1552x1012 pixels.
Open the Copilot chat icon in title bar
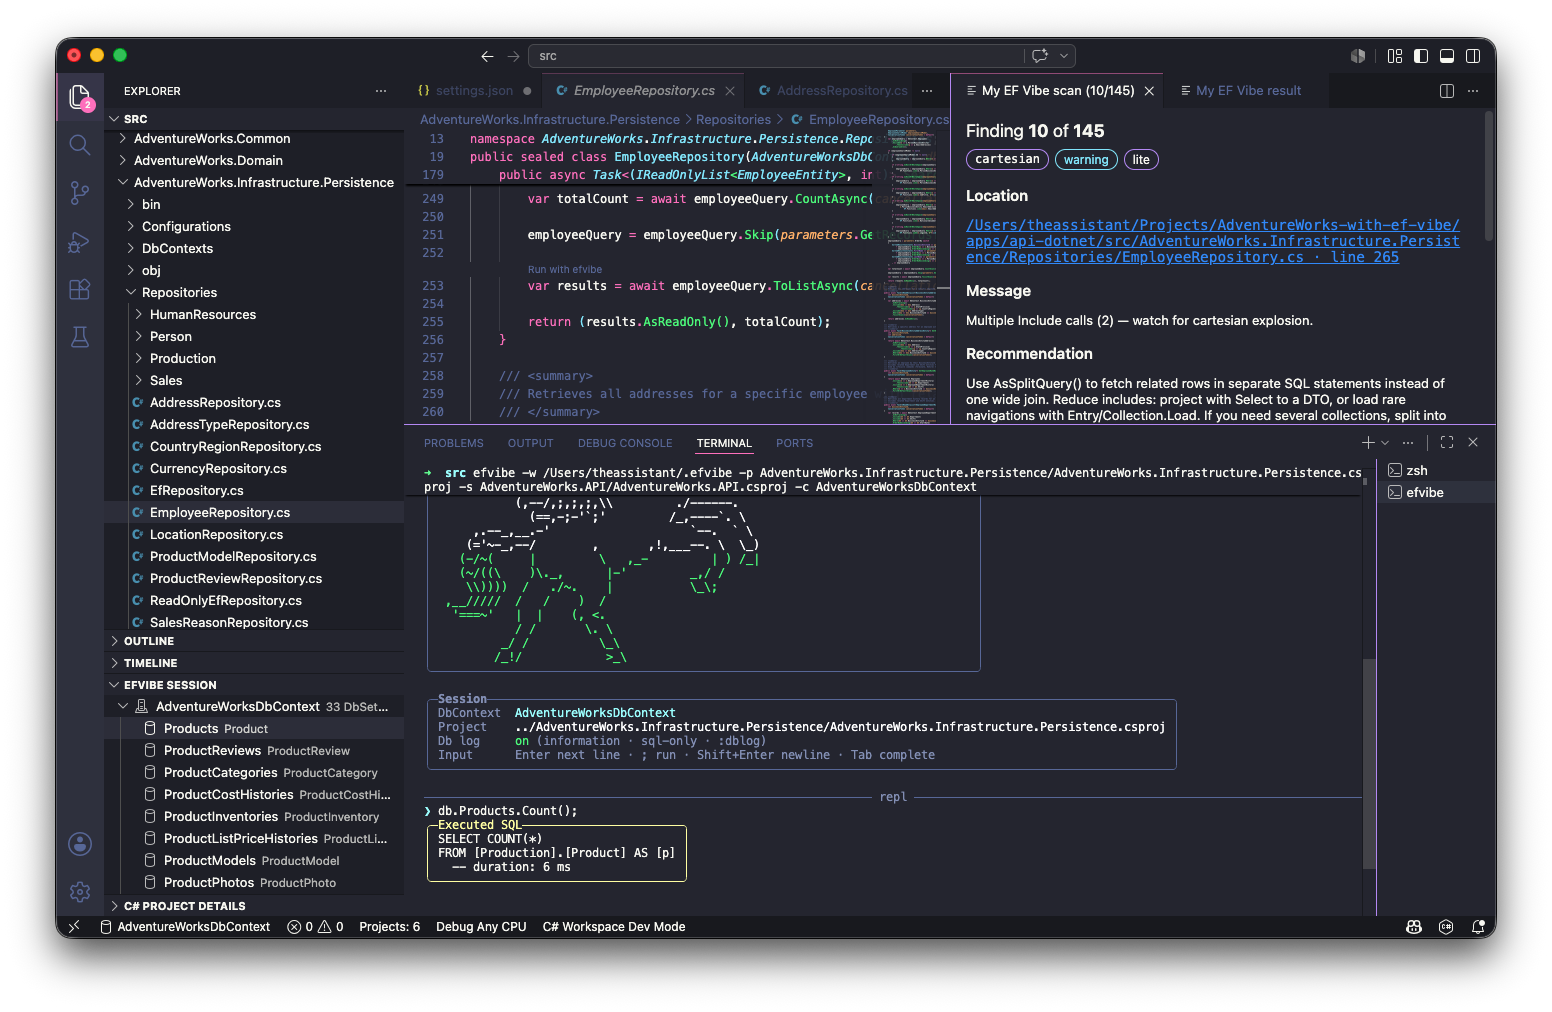click(x=1040, y=56)
